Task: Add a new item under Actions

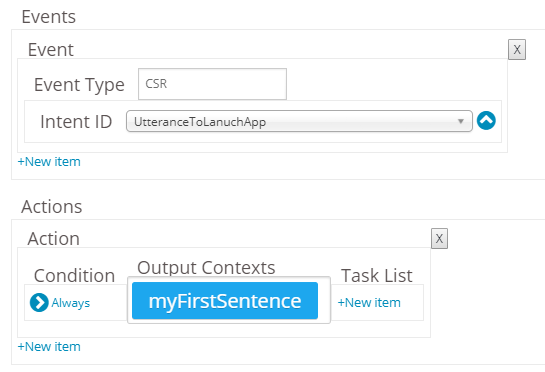Action: coord(49,347)
